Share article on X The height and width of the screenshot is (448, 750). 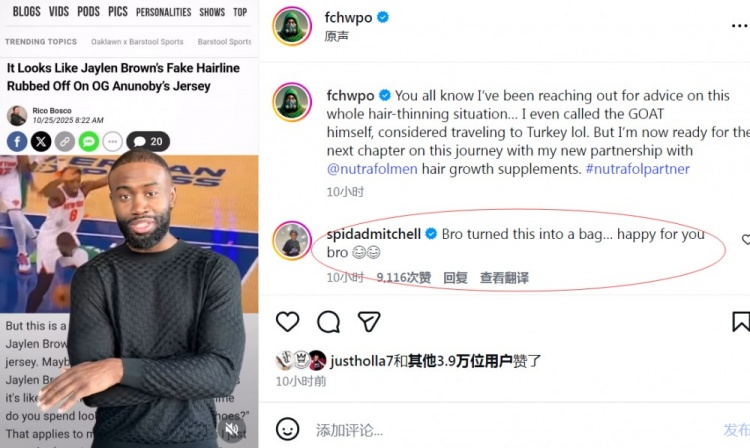click(x=41, y=142)
